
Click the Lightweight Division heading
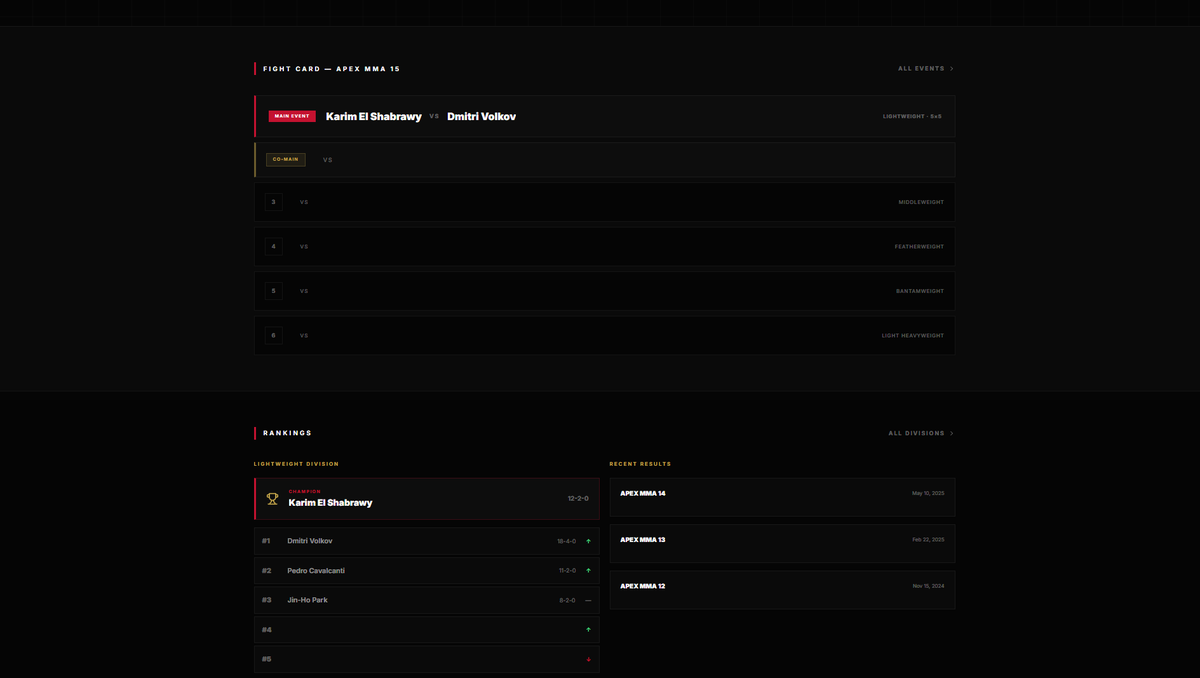click(296, 464)
